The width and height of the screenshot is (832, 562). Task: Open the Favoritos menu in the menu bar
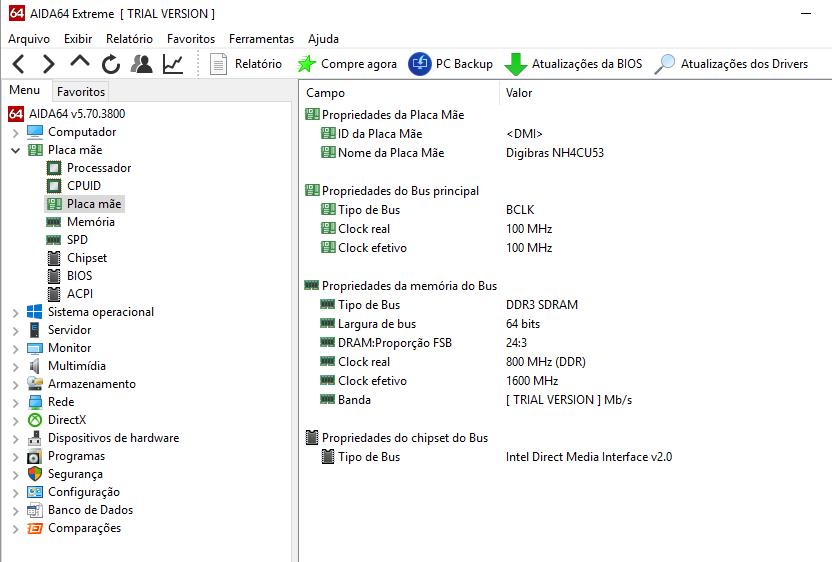[191, 39]
